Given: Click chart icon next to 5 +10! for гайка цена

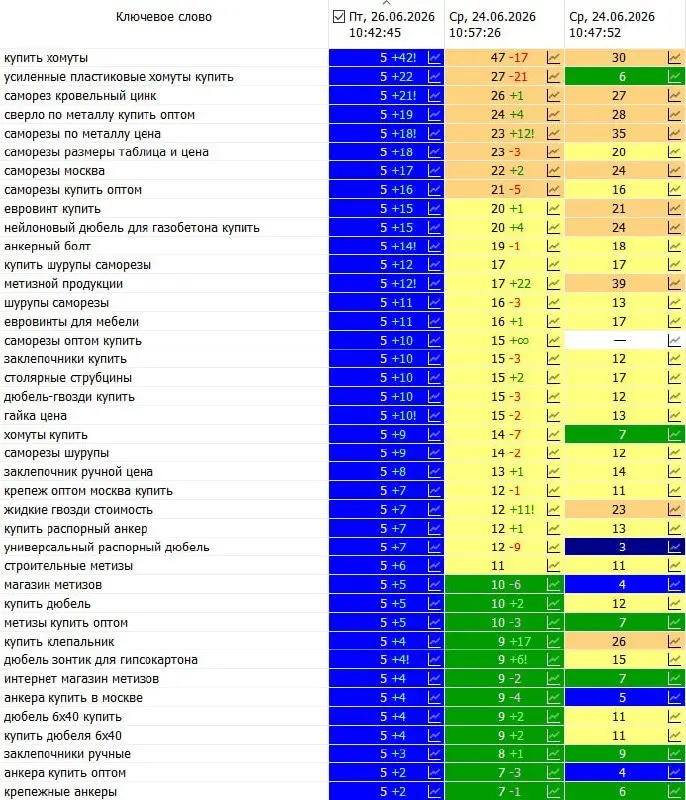Looking at the screenshot, I should pos(434,415).
